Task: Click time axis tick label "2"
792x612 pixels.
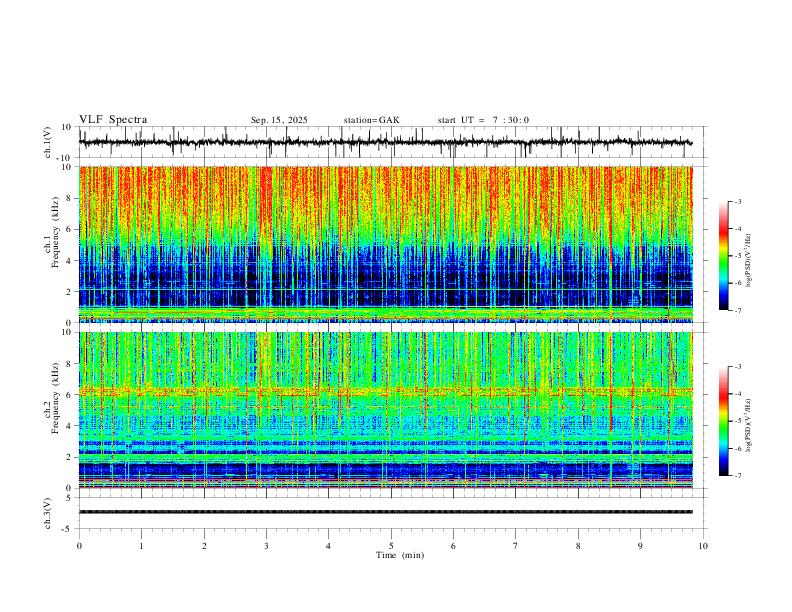Action: [204, 546]
